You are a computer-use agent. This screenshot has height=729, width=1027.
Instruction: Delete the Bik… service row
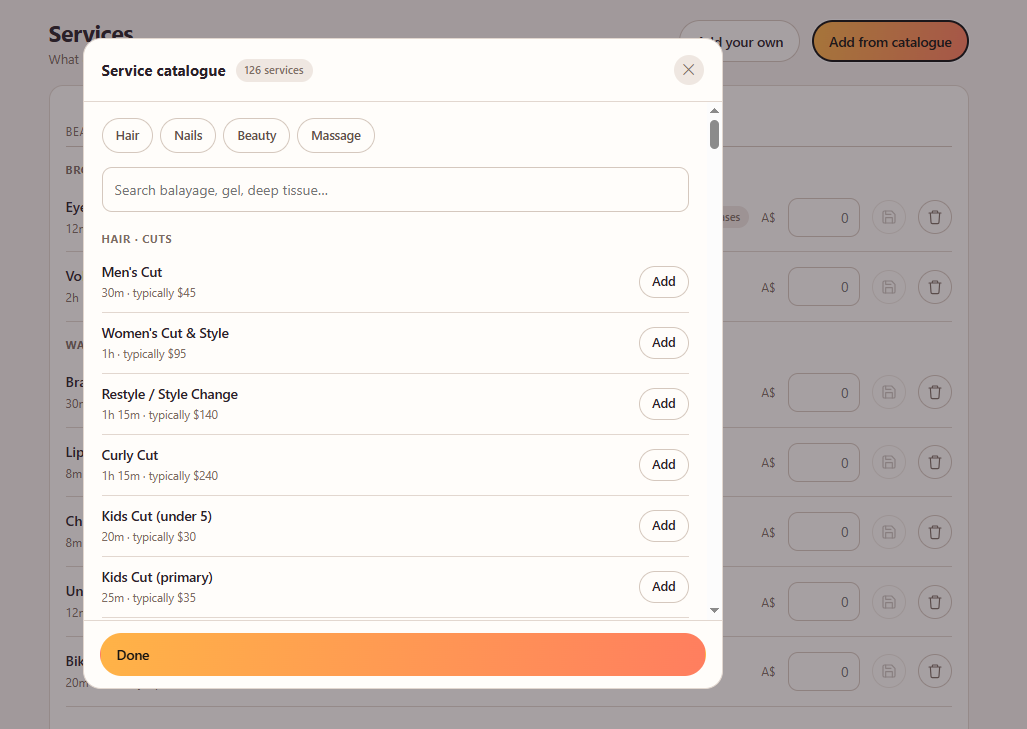935,671
